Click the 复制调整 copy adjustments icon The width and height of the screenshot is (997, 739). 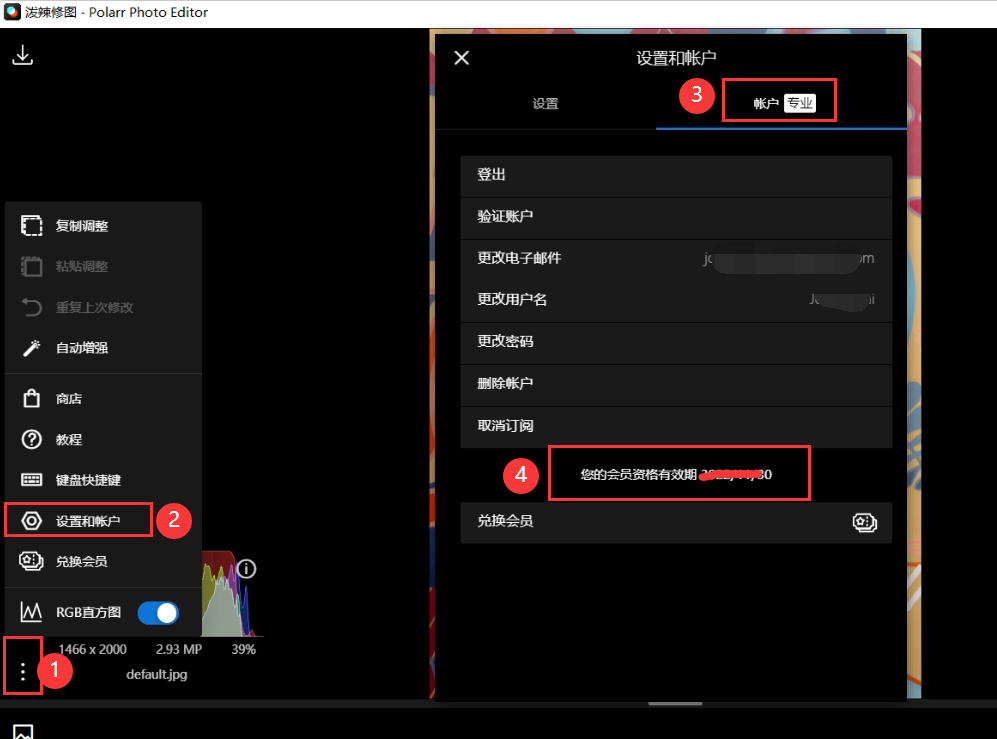[x=32, y=226]
